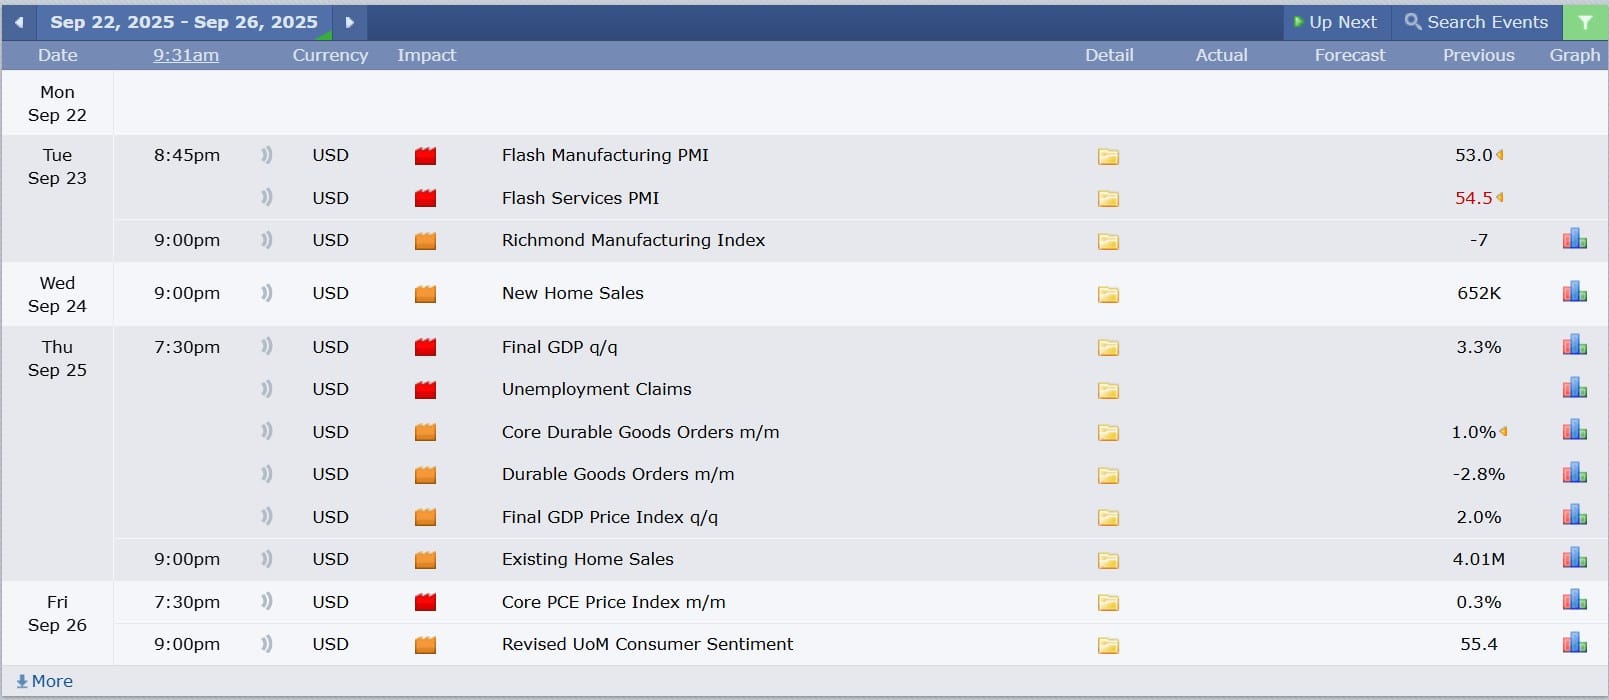Click the green filter icon
Viewport: 1609px width, 700px height.
coord(1585,22)
